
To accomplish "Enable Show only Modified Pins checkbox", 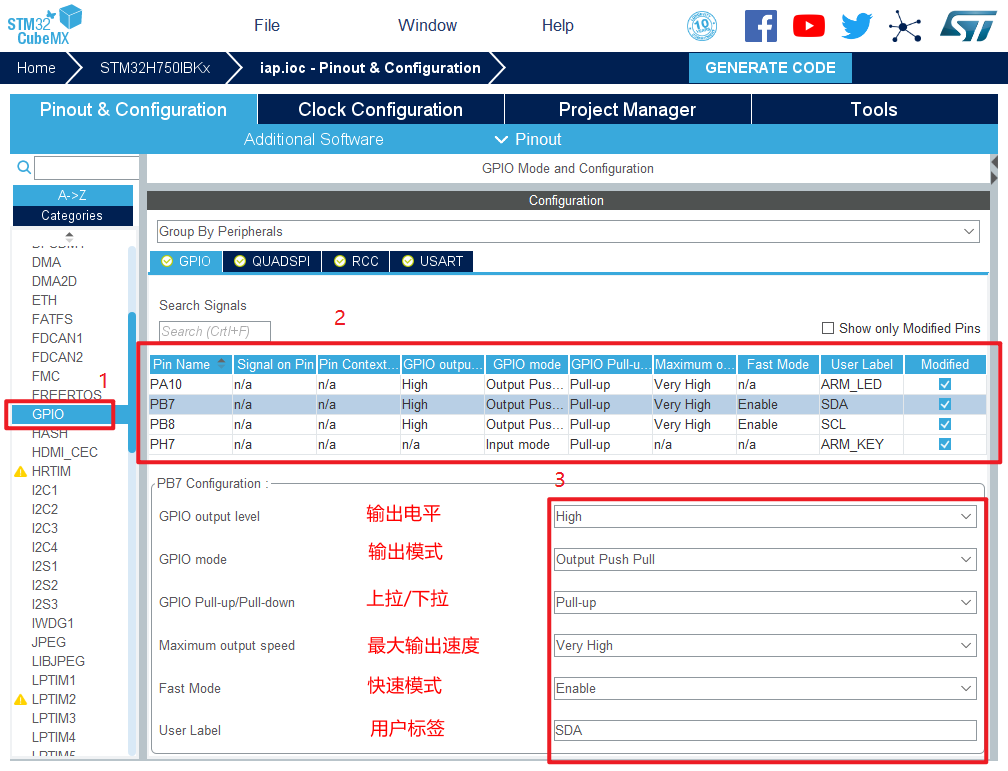I will tap(827, 328).
